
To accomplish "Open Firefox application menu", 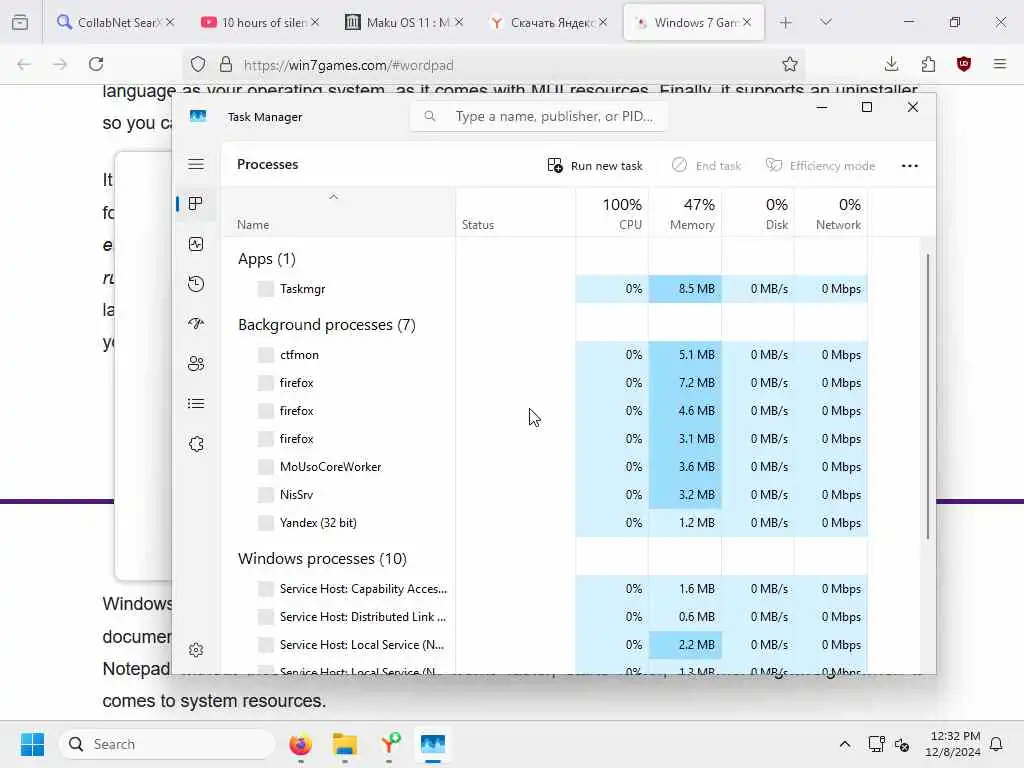I will (x=1000, y=64).
